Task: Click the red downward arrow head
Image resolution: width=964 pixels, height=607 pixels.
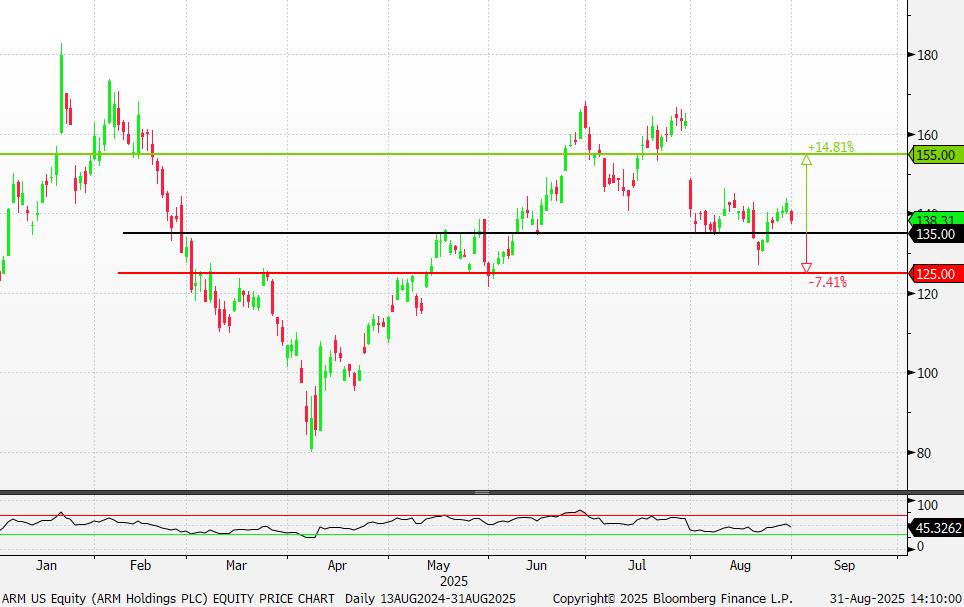Action: pos(806,268)
